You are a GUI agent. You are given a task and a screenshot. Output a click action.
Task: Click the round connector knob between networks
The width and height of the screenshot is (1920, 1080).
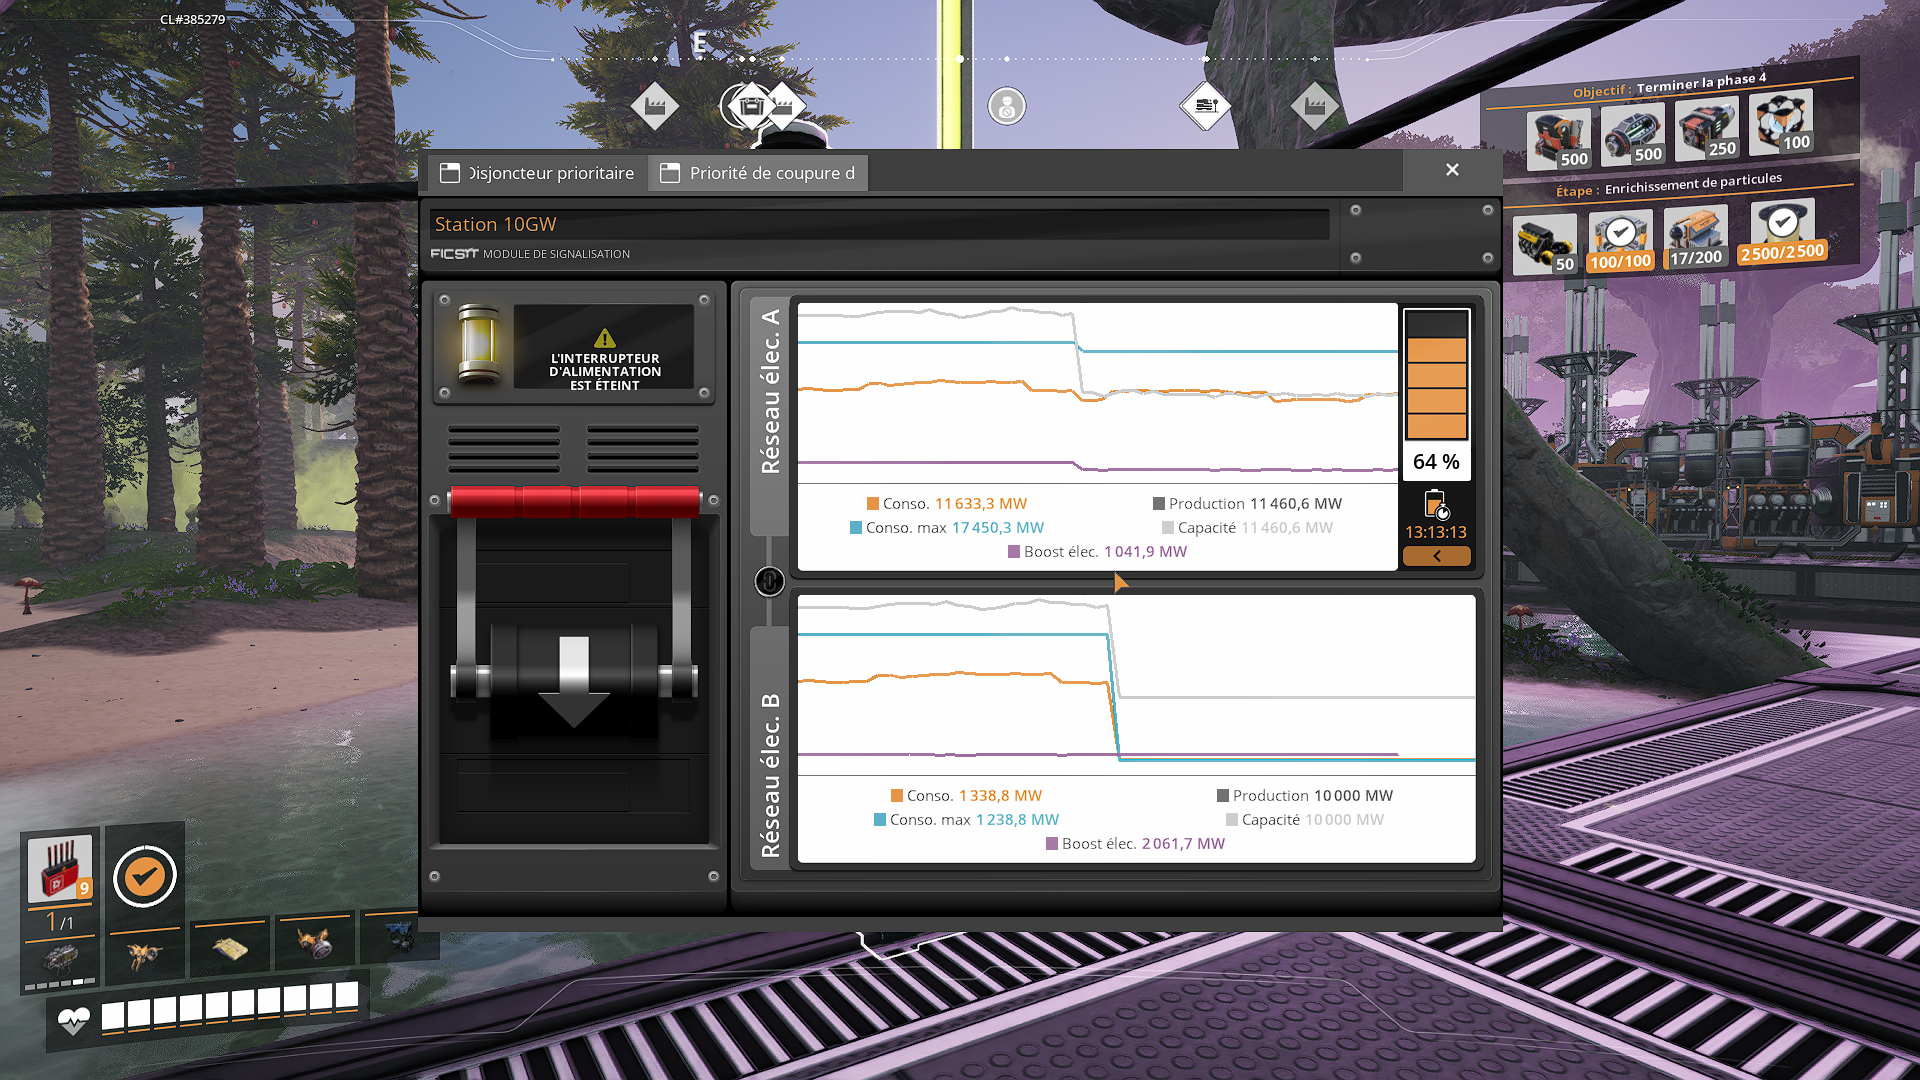click(769, 581)
